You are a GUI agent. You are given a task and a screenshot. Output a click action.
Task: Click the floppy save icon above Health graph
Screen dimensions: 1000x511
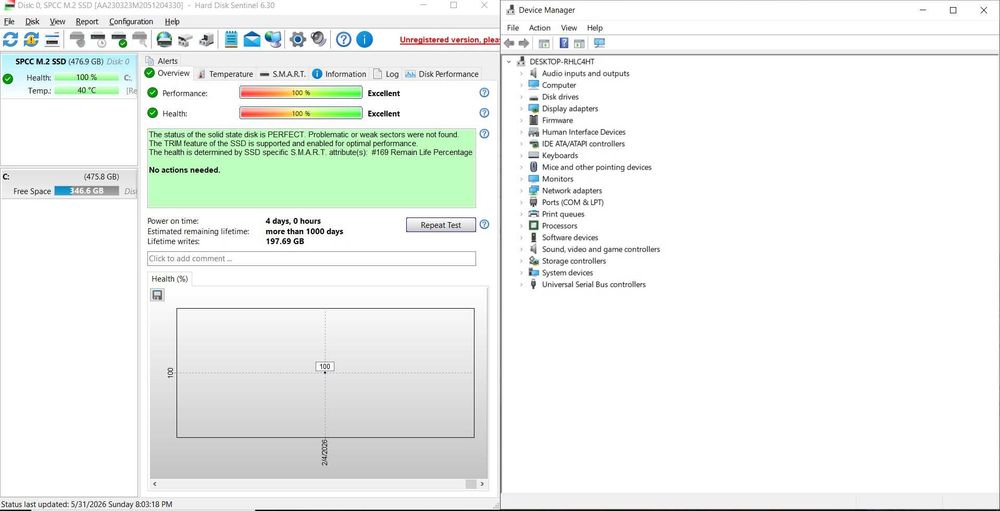coord(157,295)
